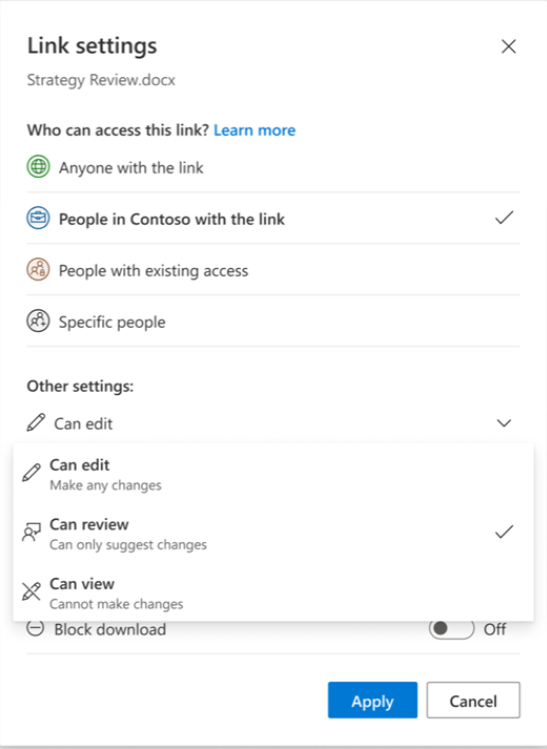Screen dimensions: 547x749
Task: Choose Can review suggest changes option
Action: click(x=273, y=534)
